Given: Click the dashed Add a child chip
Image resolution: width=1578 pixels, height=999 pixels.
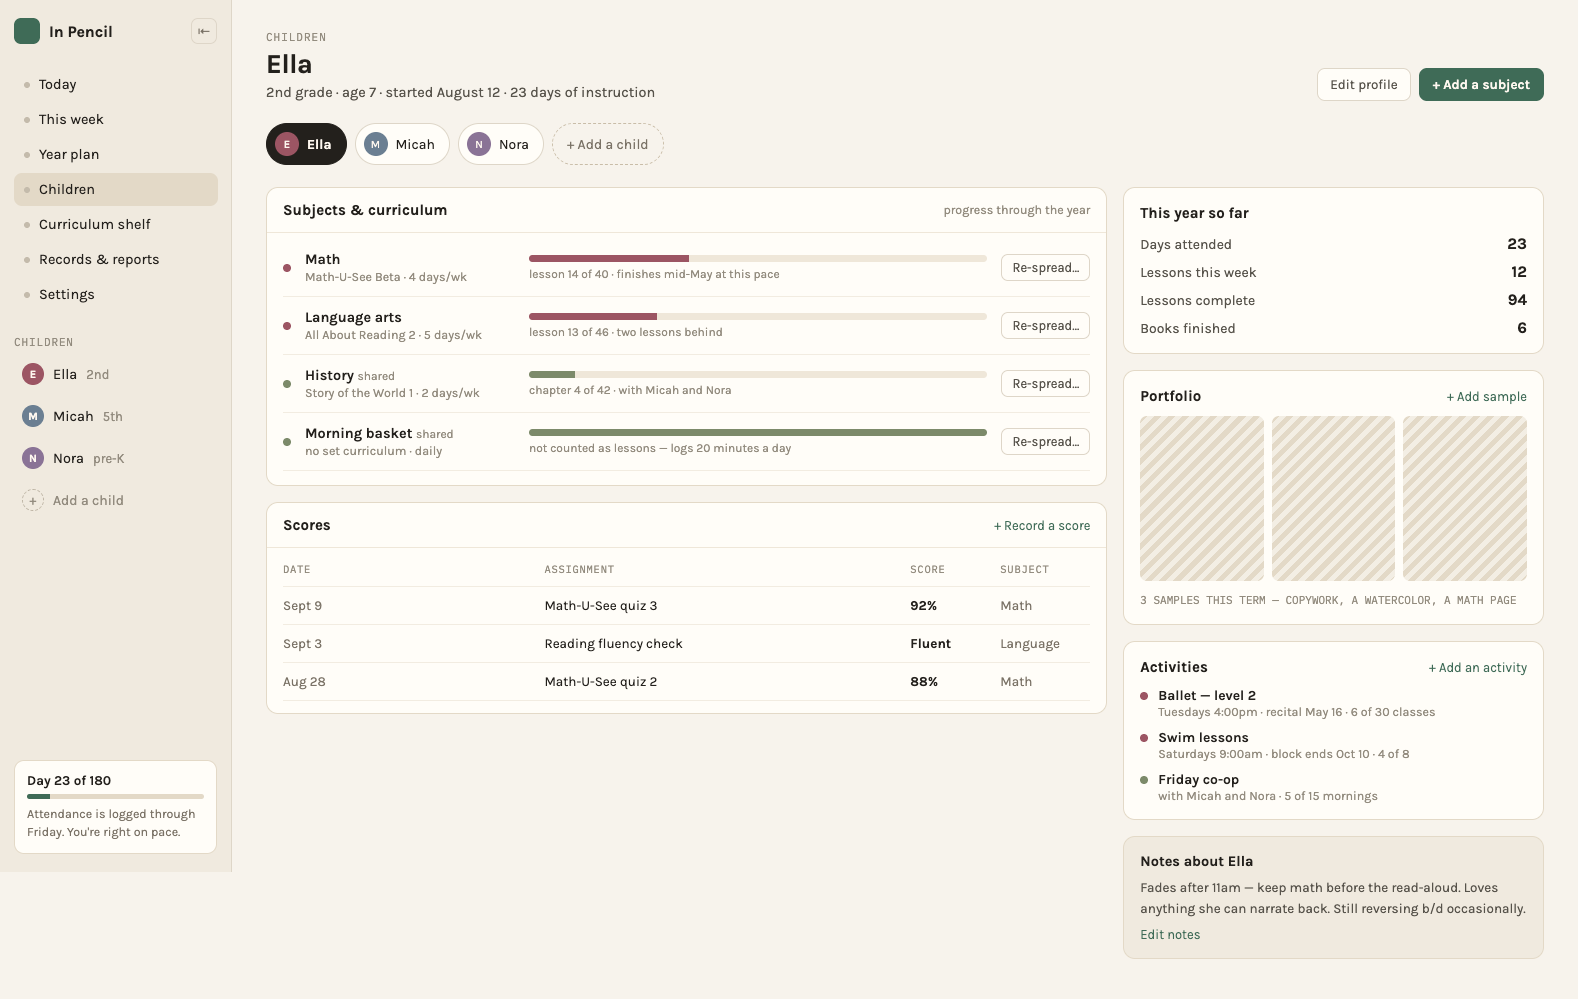Looking at the screenshot, I should (608, 144).
